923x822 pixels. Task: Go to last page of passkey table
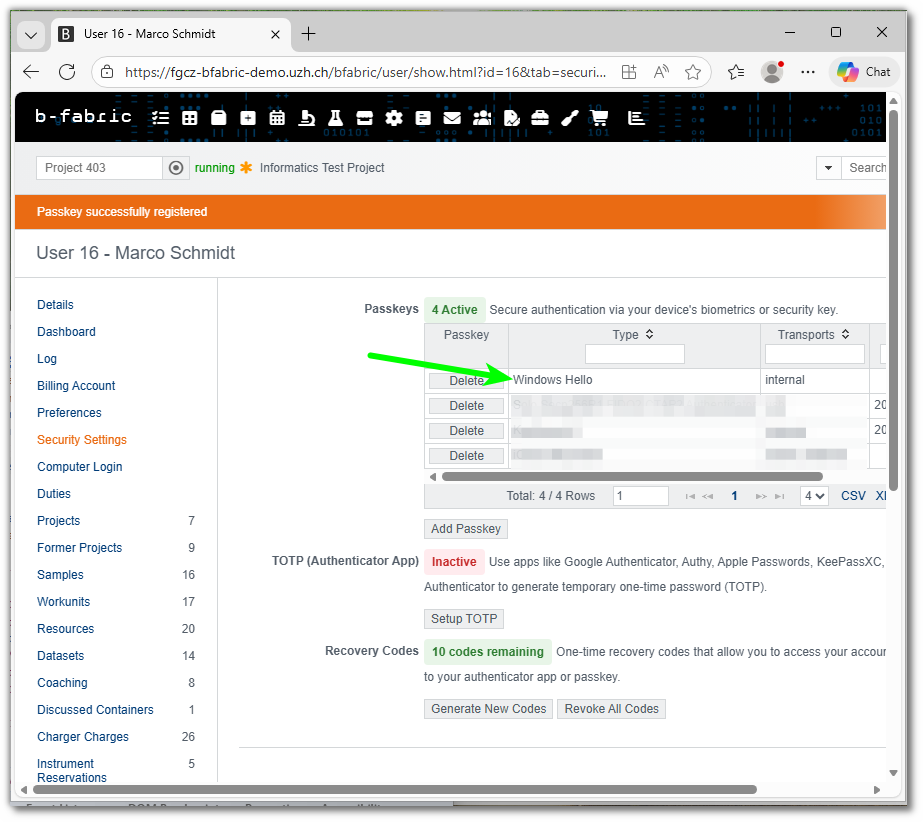[x=779, y=496]
